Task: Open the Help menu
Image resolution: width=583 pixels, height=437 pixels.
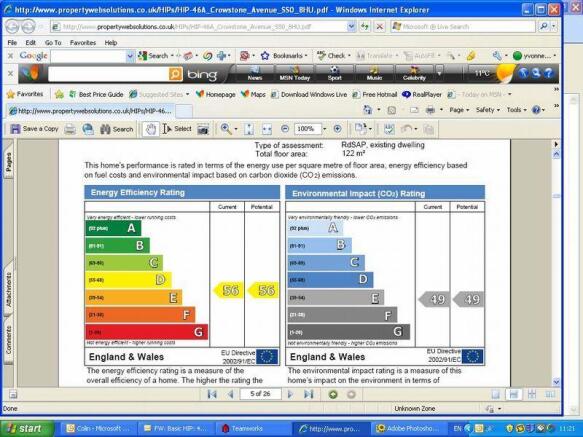Action: pos(111,43)
